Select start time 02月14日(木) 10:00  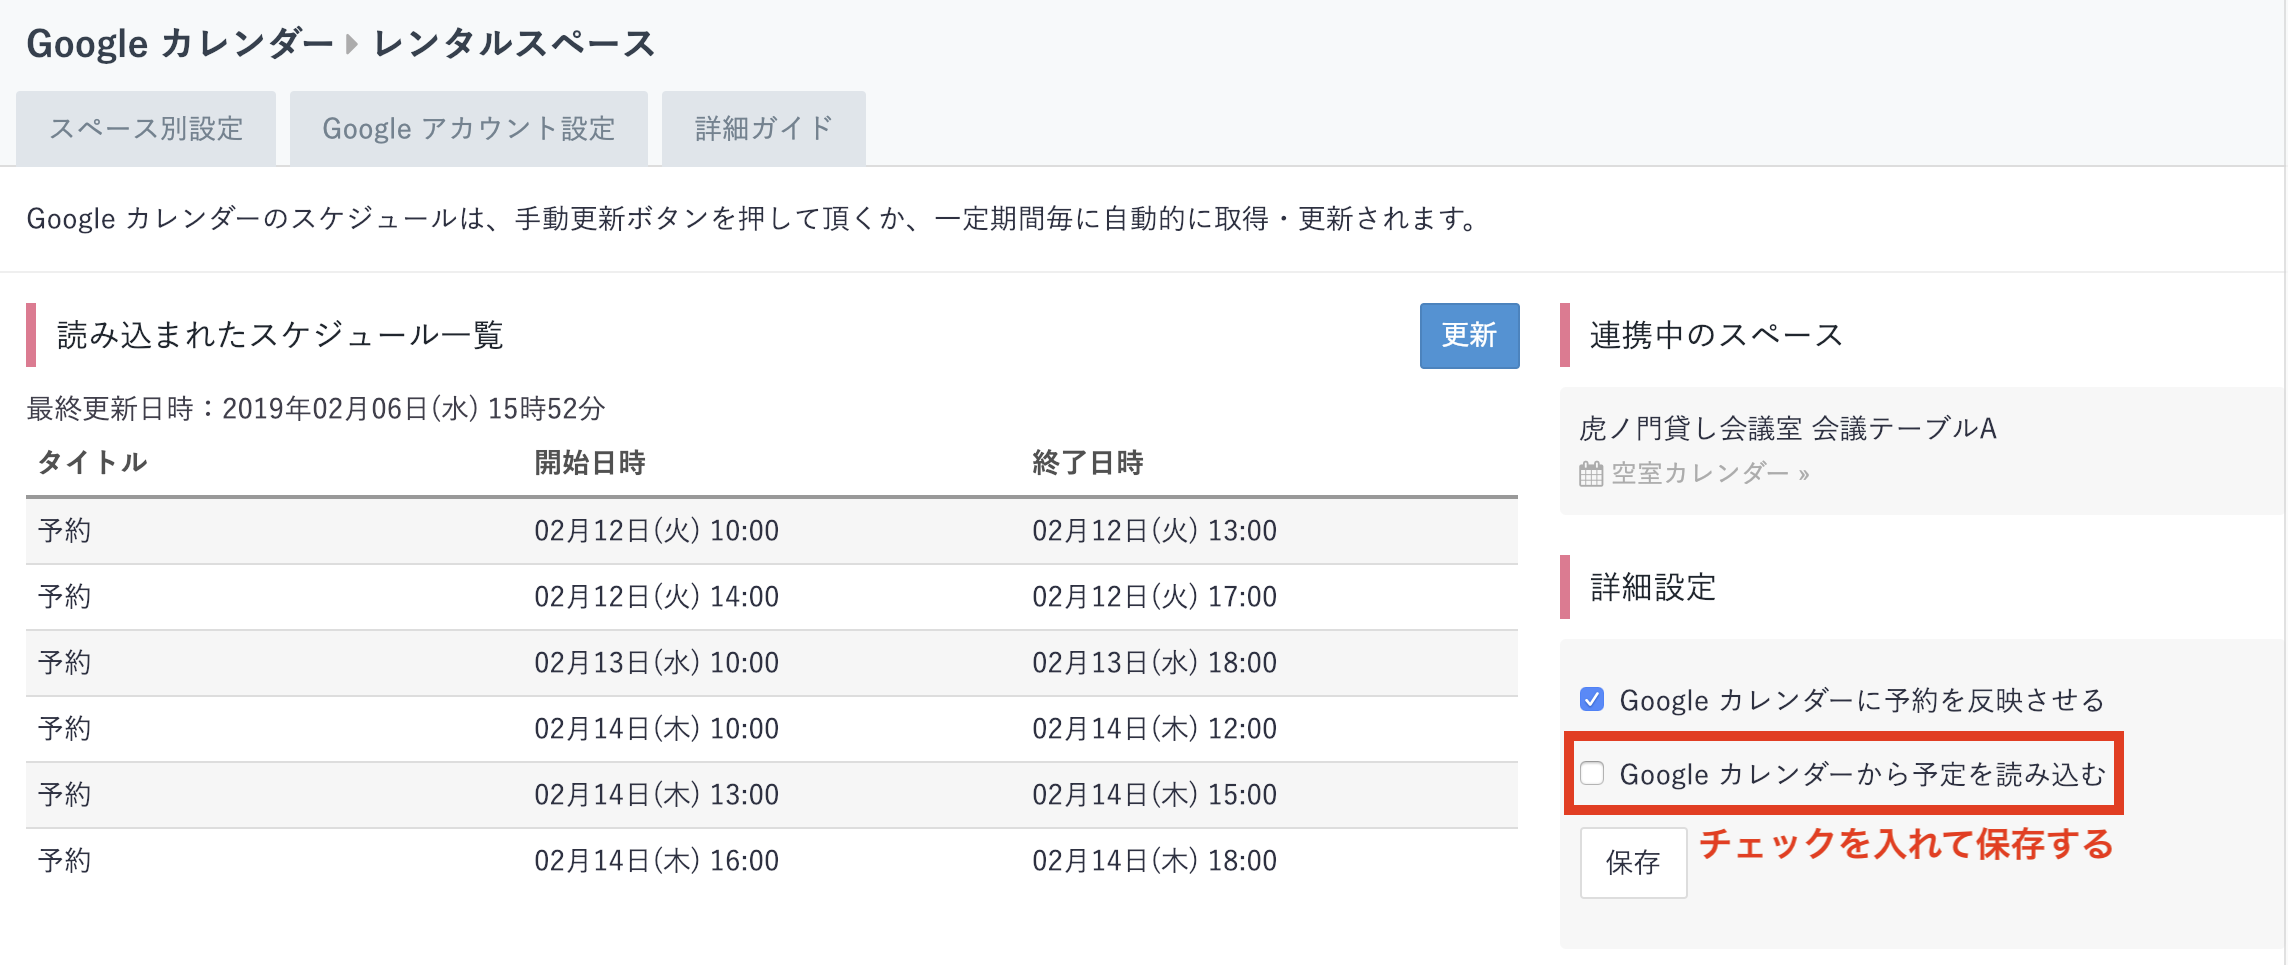point(656,728)
